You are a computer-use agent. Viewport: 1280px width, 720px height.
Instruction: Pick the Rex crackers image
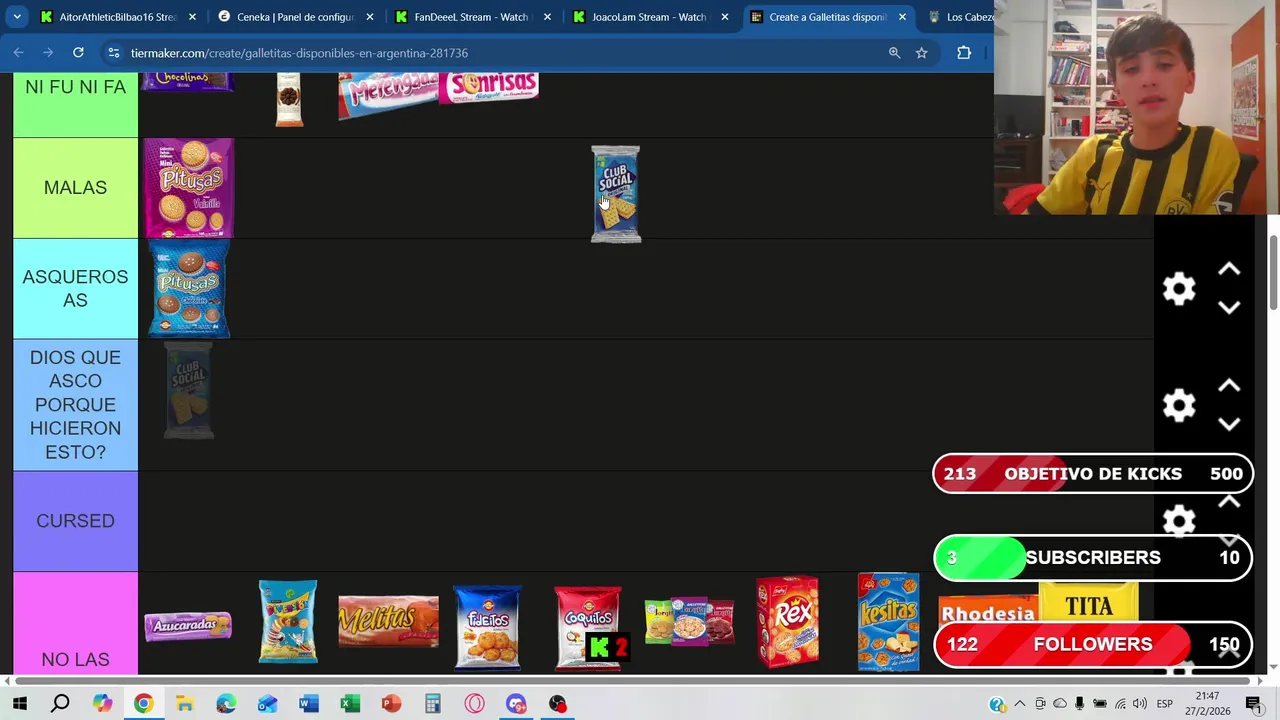tap(788, 621)
